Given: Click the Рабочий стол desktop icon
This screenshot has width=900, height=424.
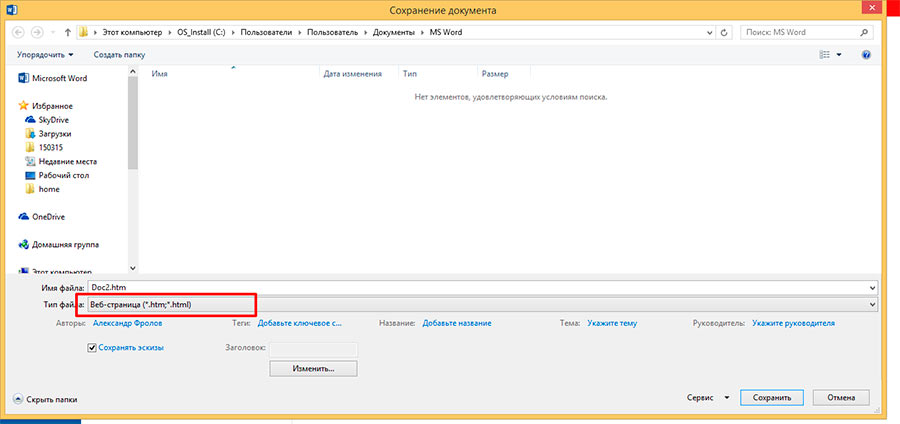Looking at the screenshot, I should click(x=30, y=175).
